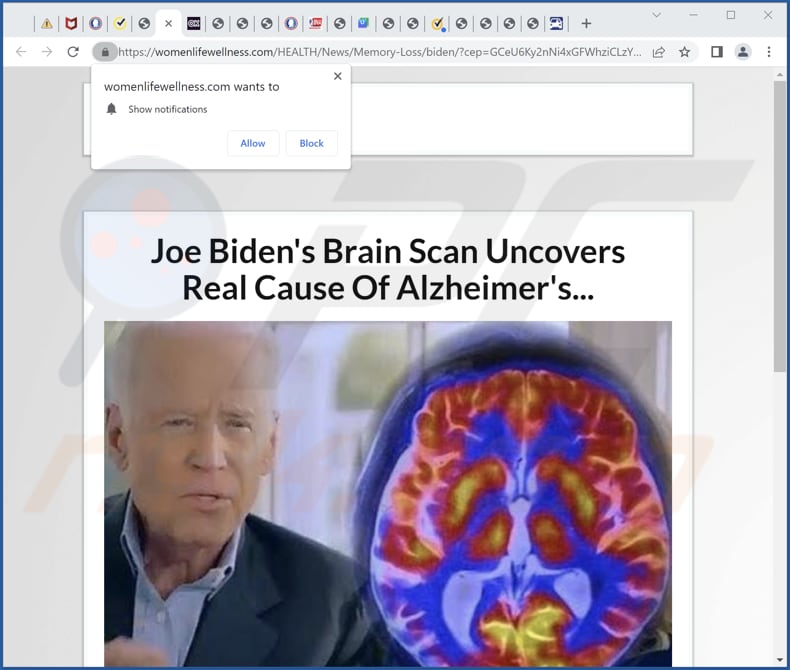The width and height of the screenshot is (790, 670).
Task: Minimize the Chrome window
Action: 694,15
